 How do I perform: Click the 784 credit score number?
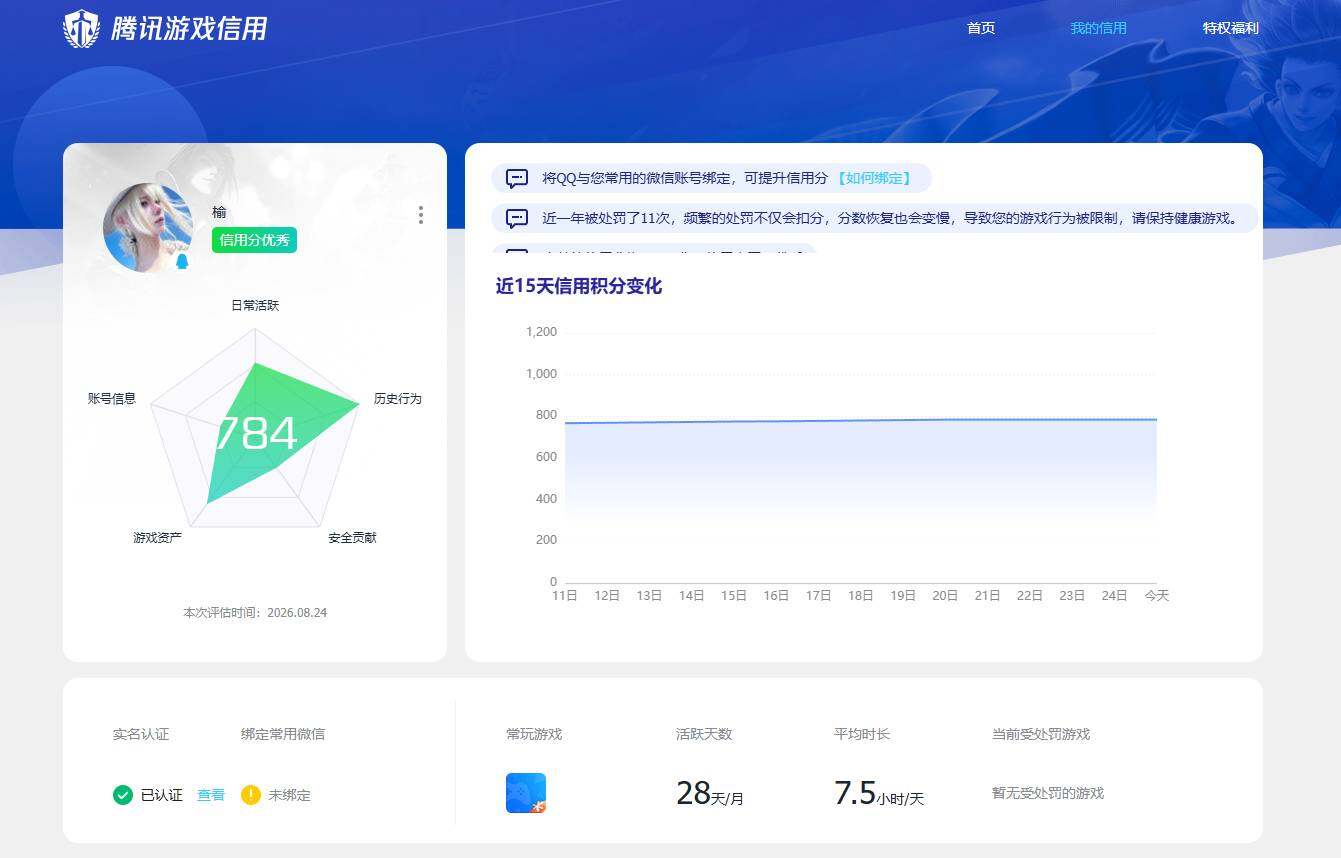(256, 434)
